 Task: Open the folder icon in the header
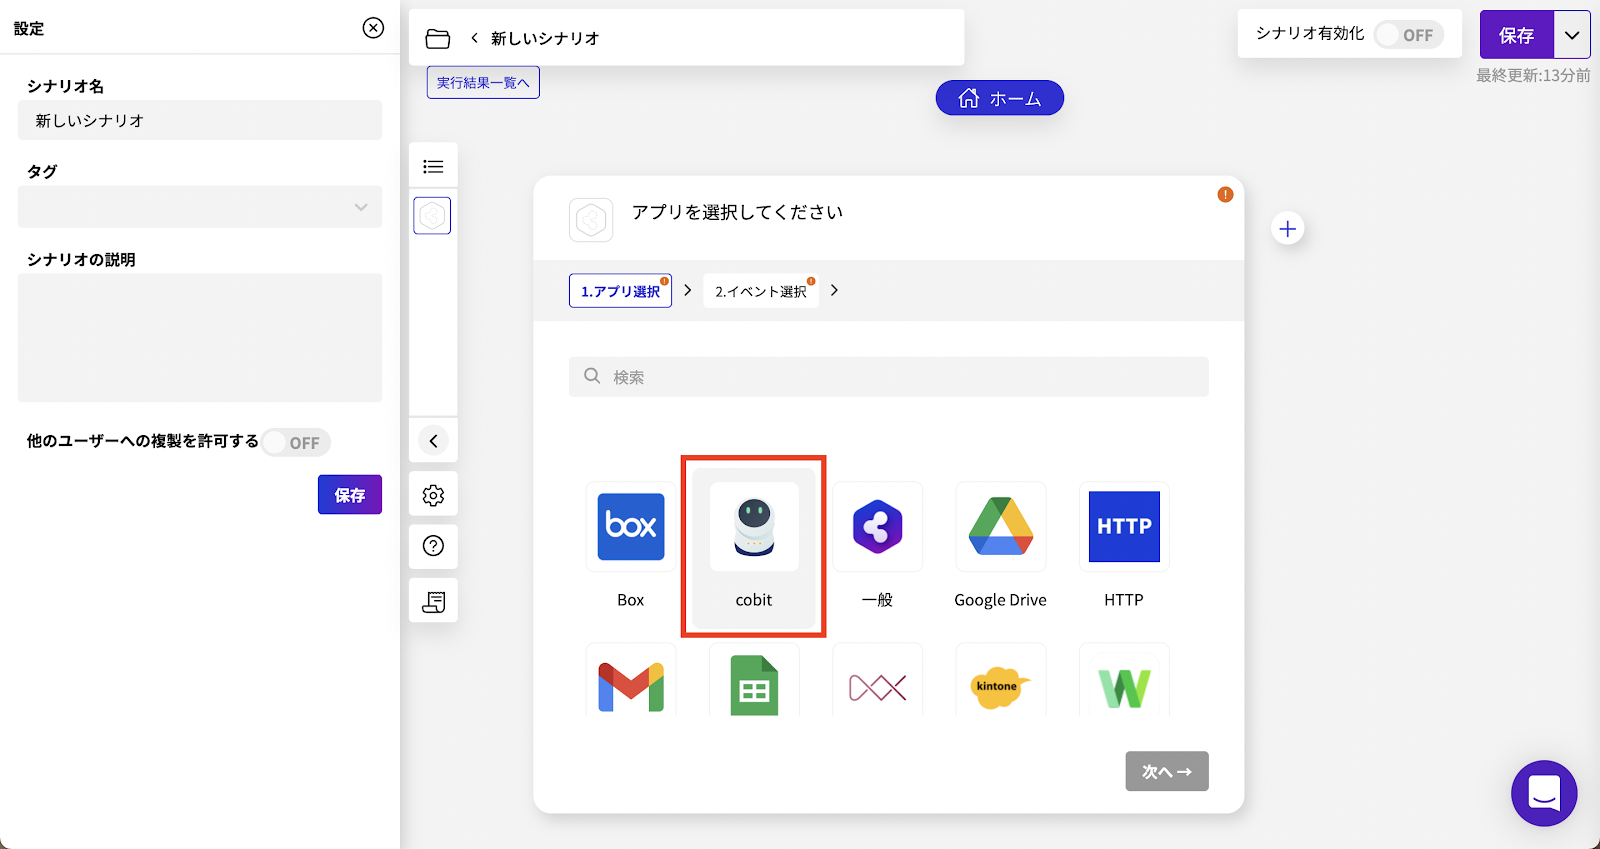438,38
